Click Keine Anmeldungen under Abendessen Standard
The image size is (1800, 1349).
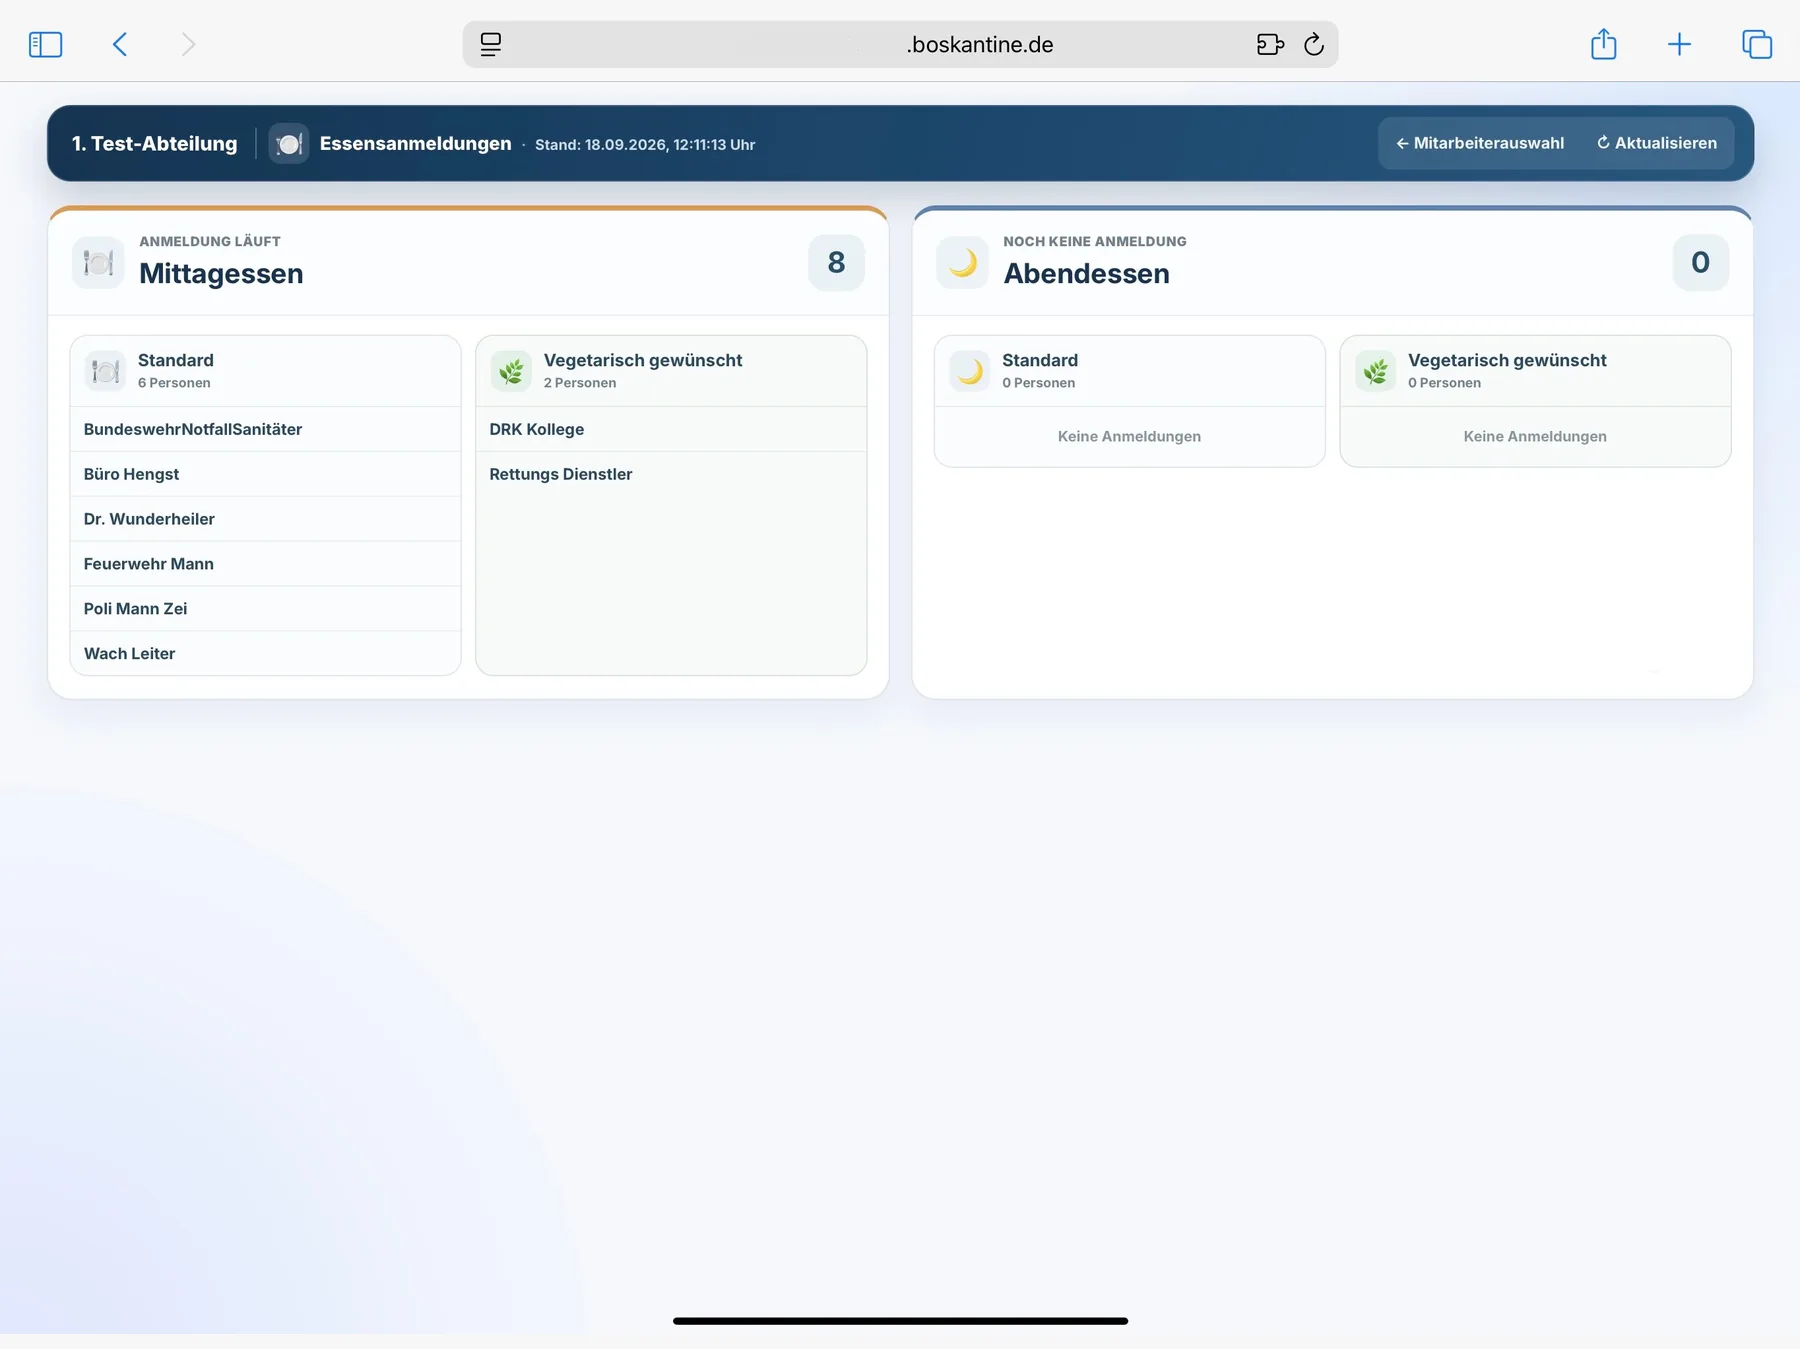(1129, 436)
